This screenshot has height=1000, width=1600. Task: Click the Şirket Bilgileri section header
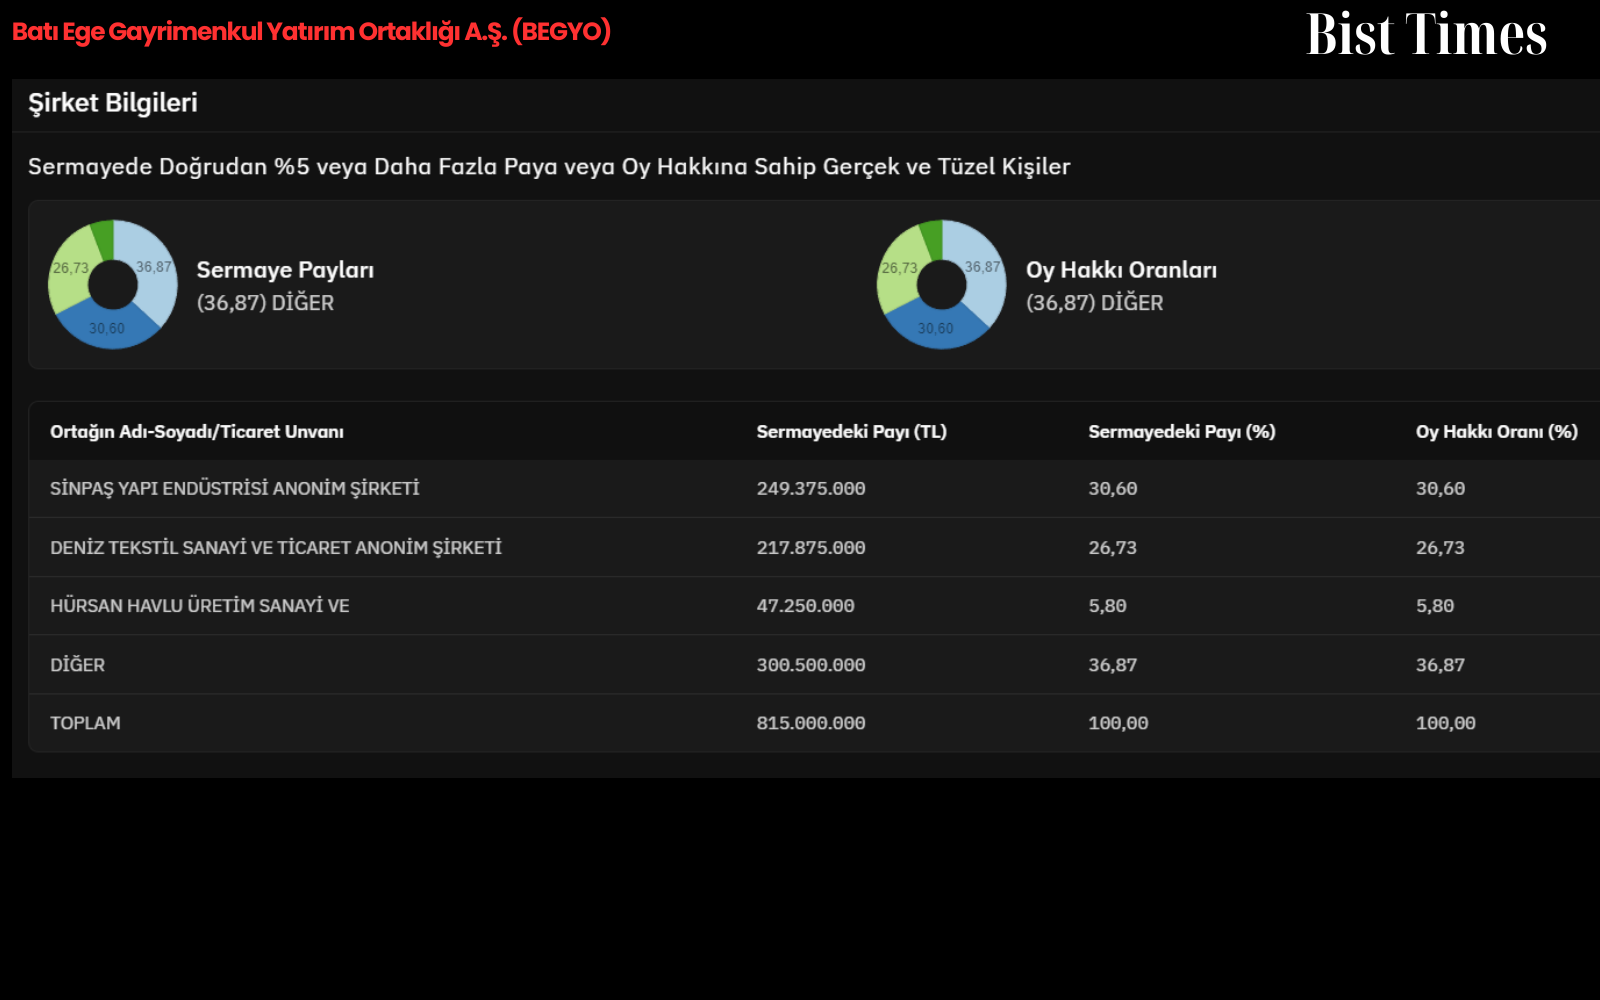113,103
